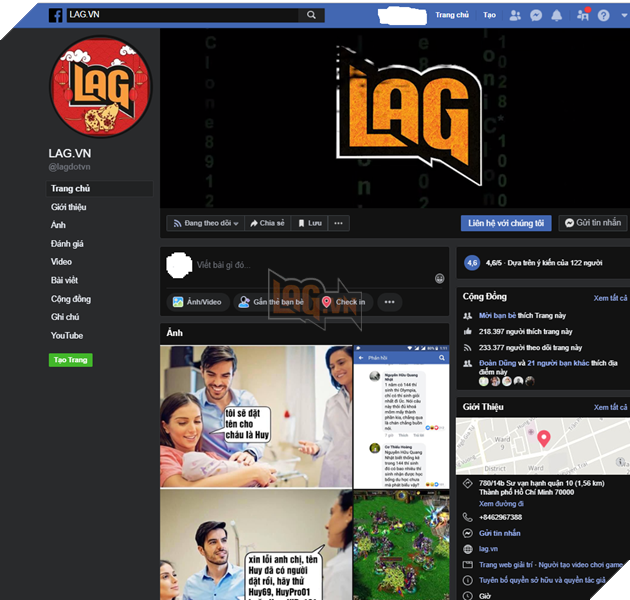Click Mời bạn bè link
Viewport: 630px width, 600px height.
pos(497,315)
